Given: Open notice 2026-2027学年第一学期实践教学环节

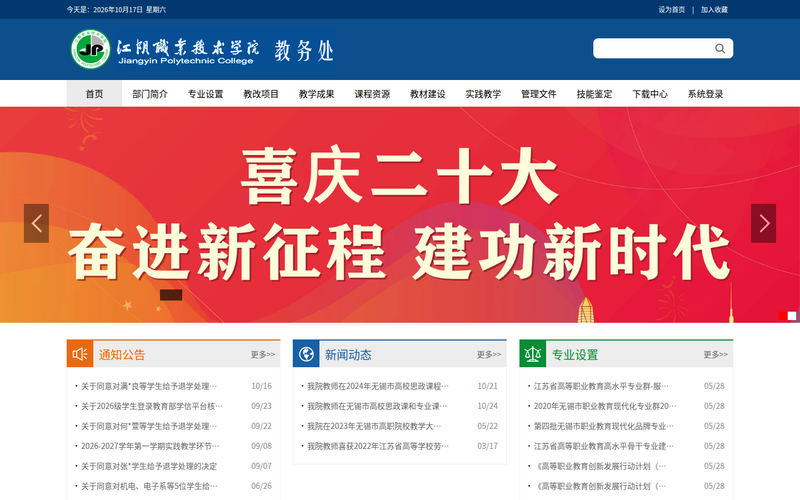Looking at the screenshot, I should pyautogui.click(x=150, y=446).
